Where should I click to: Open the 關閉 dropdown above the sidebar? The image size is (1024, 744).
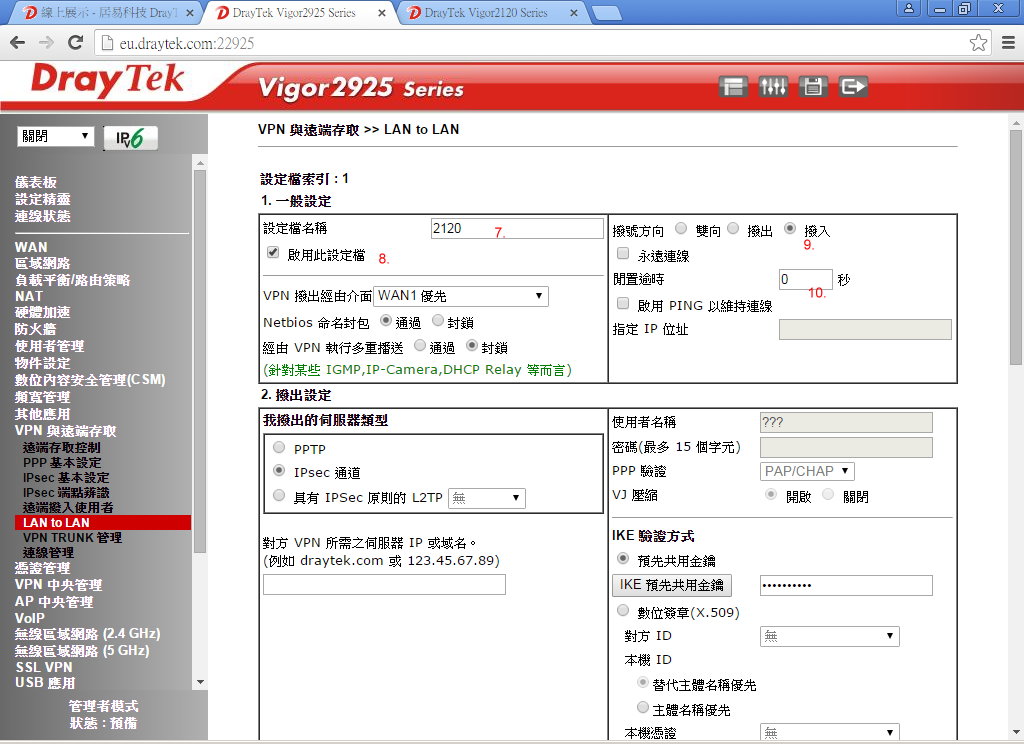click(x=55, y=136)
